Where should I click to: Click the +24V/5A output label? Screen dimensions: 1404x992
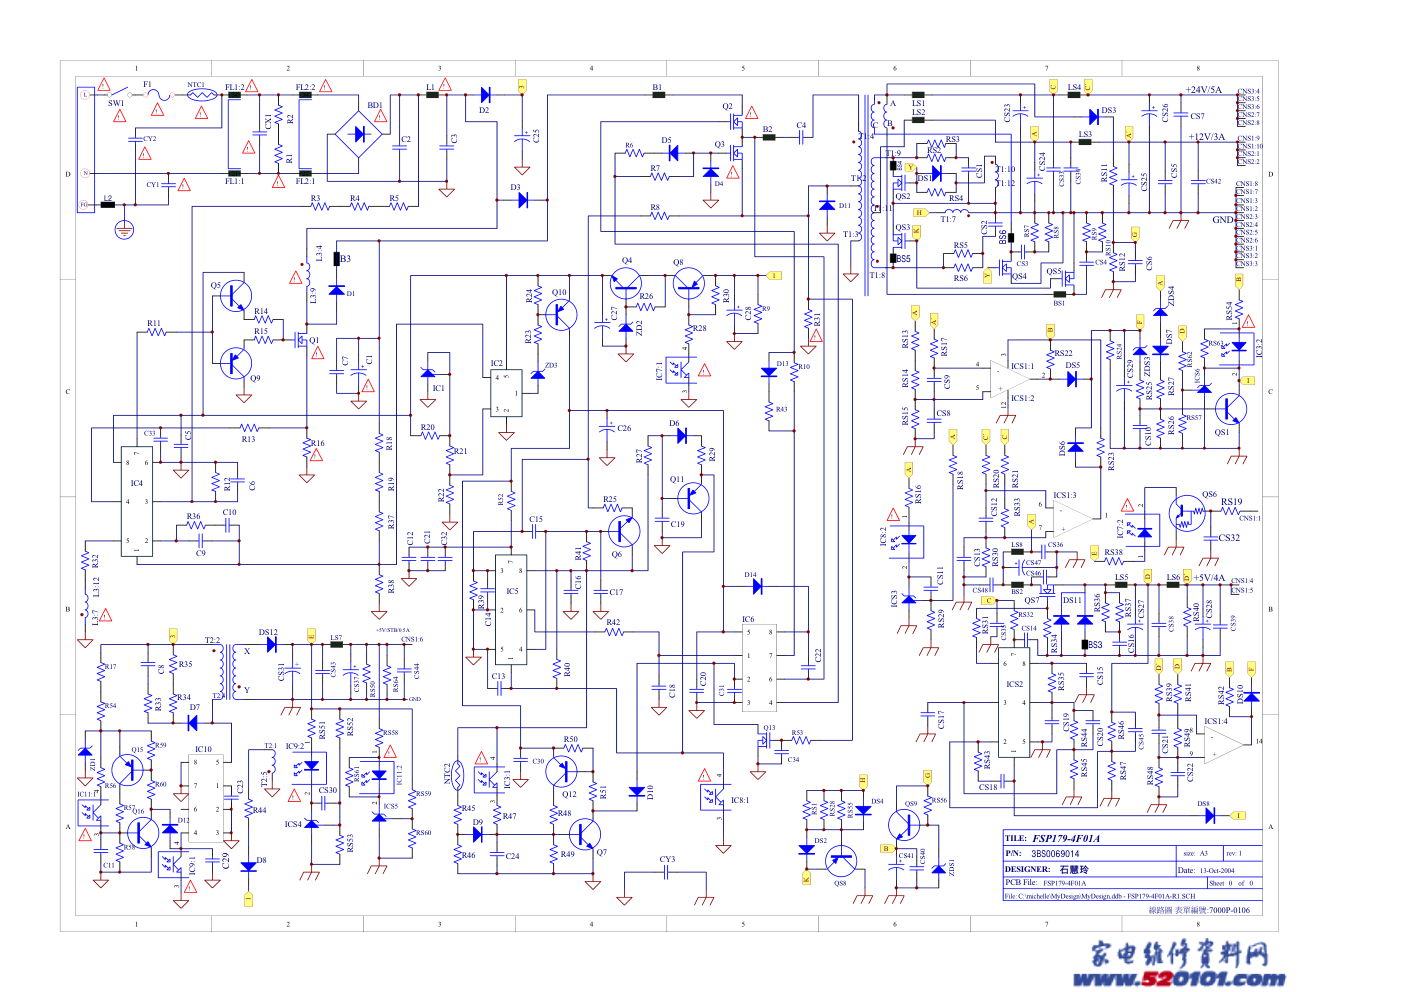[1204, 90]
